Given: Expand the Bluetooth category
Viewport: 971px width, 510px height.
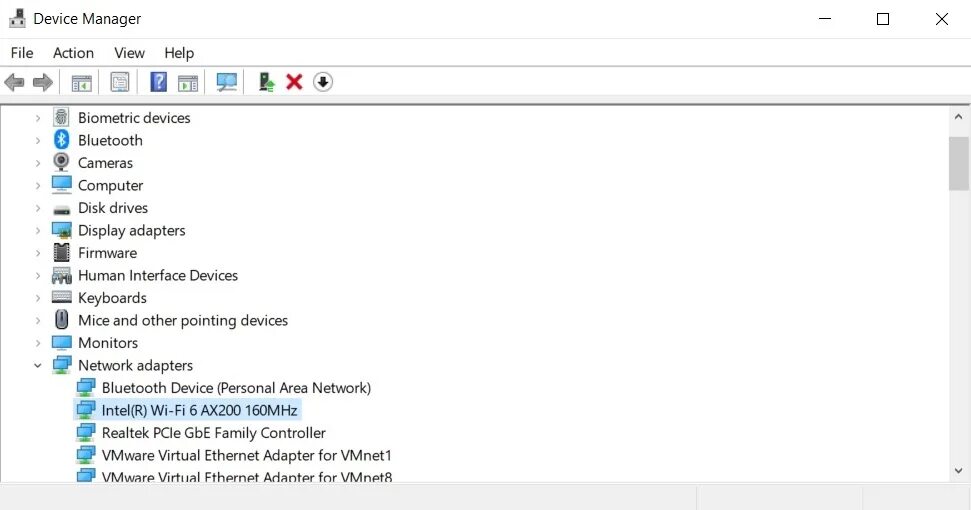Looking at the screenshot, I should (38, 141).
